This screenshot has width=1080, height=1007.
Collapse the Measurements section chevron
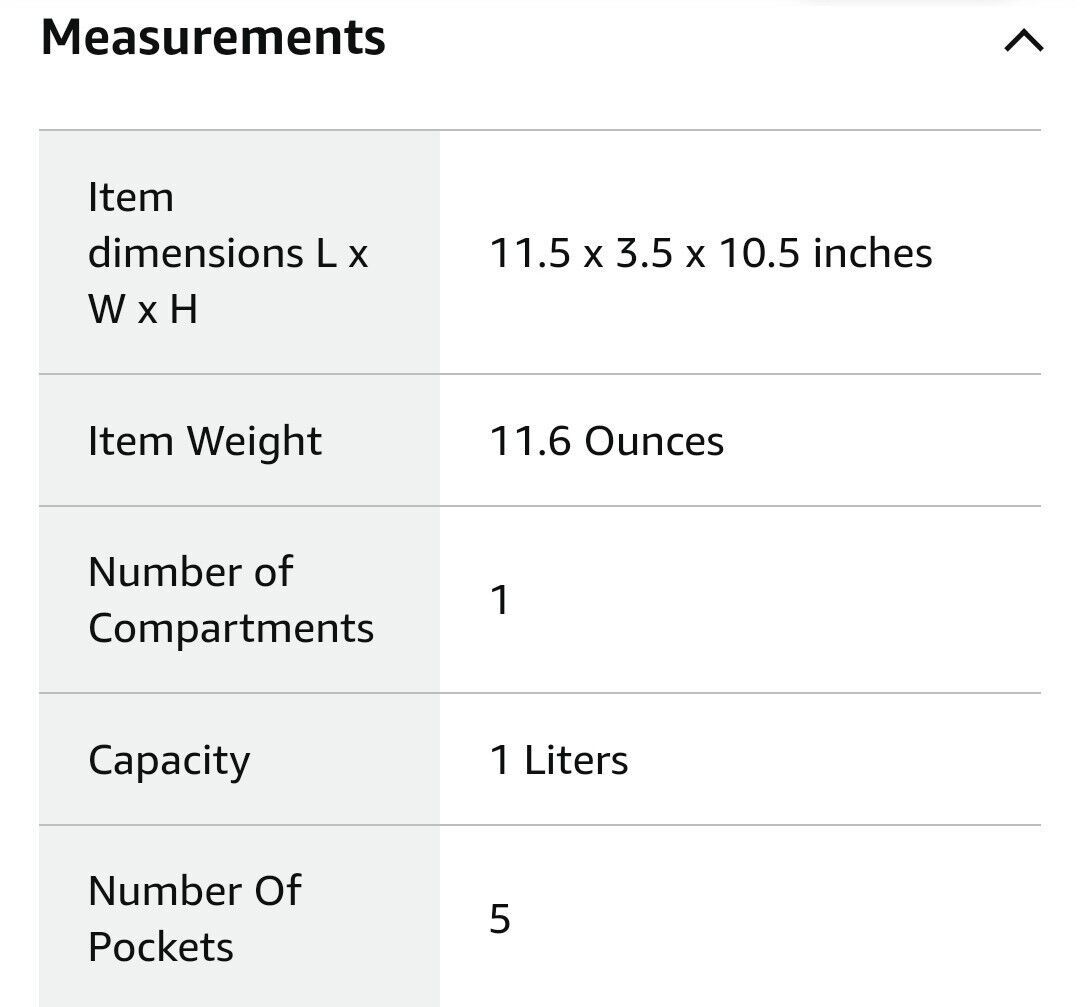click(1024, 41)
